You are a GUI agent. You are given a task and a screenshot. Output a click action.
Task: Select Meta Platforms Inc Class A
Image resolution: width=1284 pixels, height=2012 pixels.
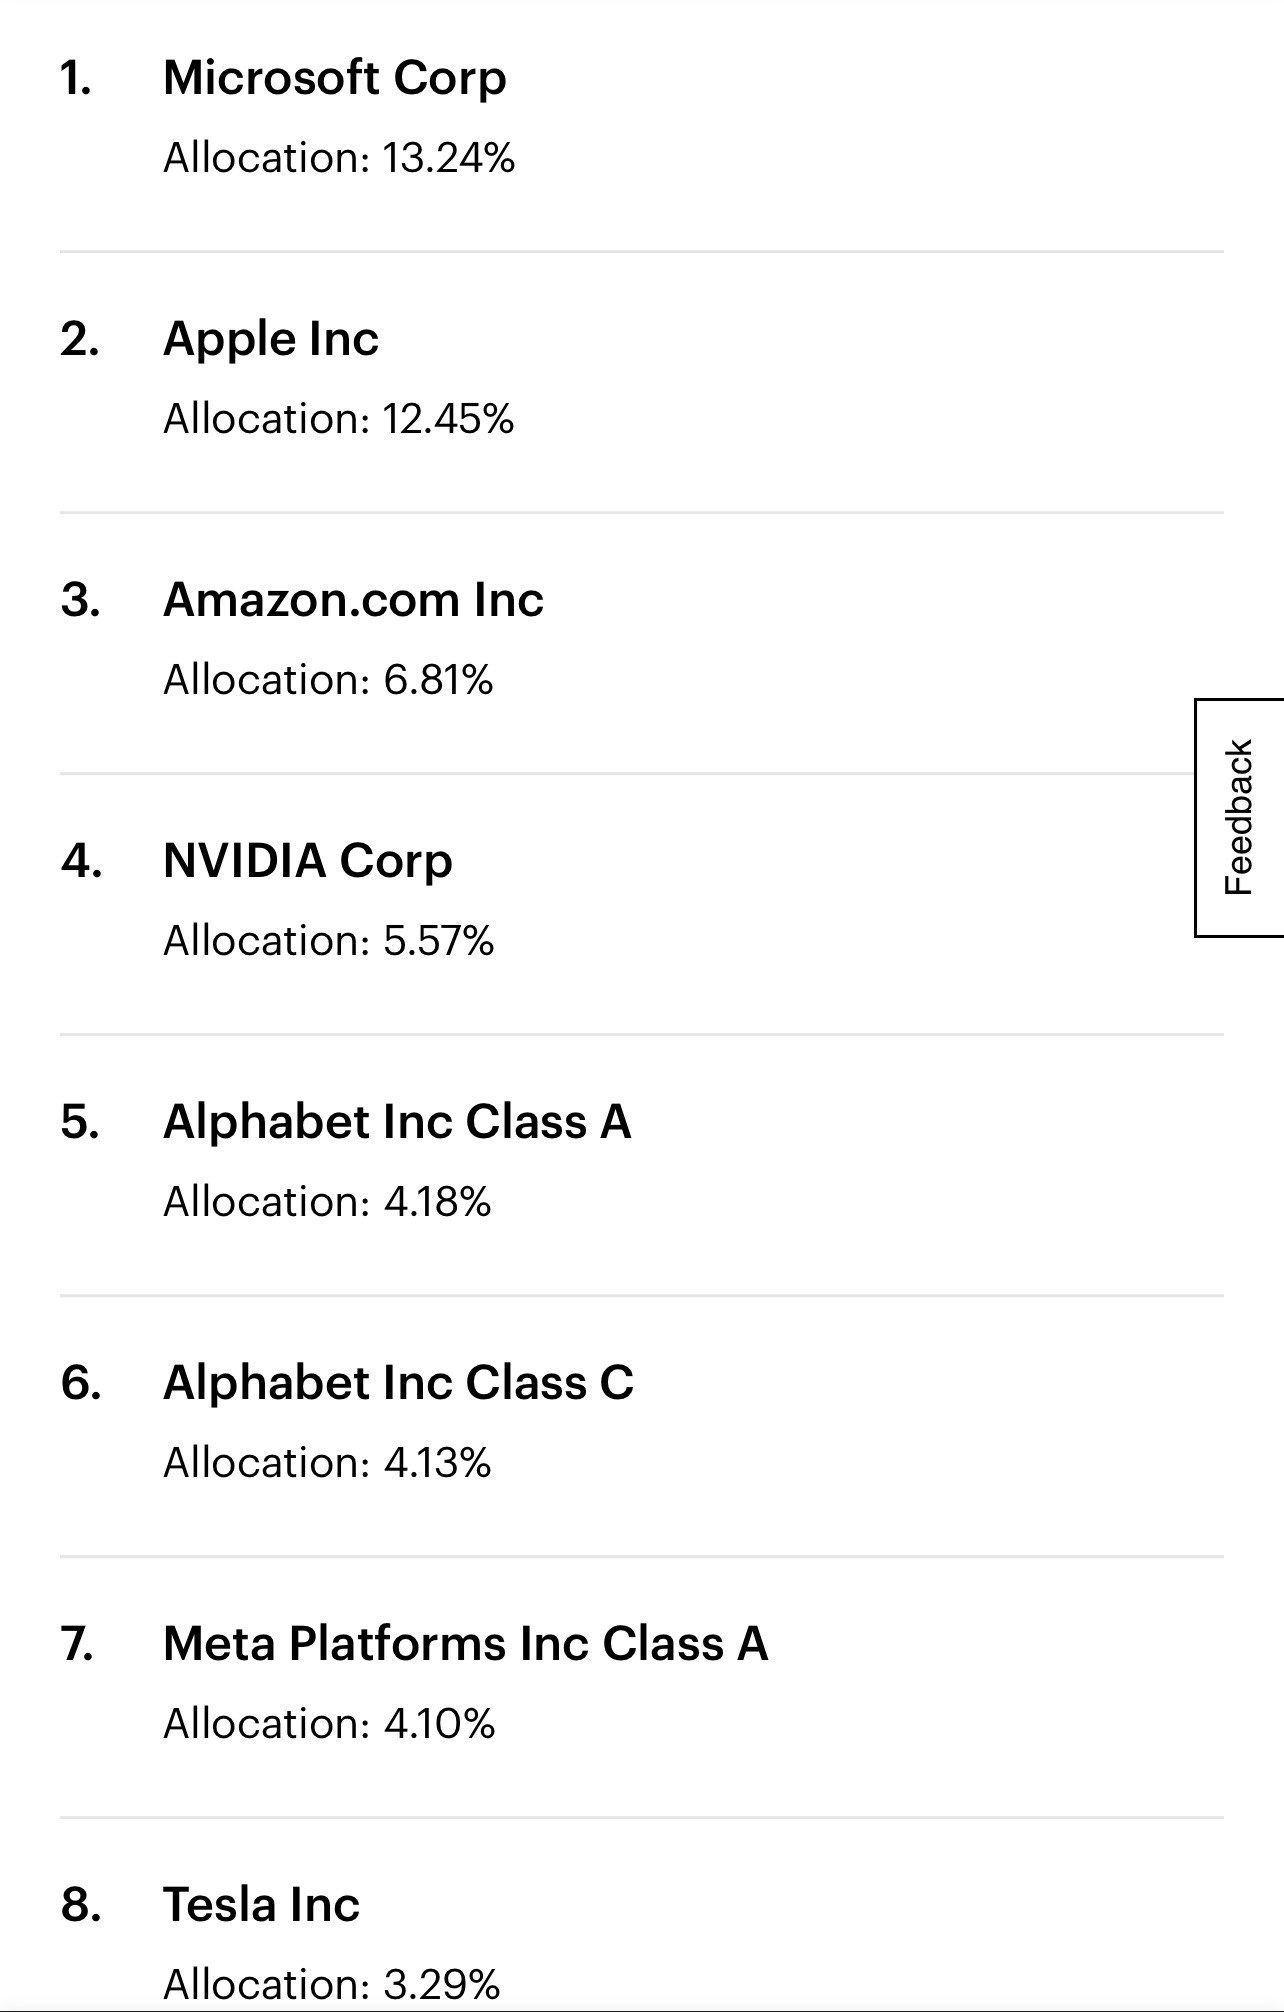465,1644
